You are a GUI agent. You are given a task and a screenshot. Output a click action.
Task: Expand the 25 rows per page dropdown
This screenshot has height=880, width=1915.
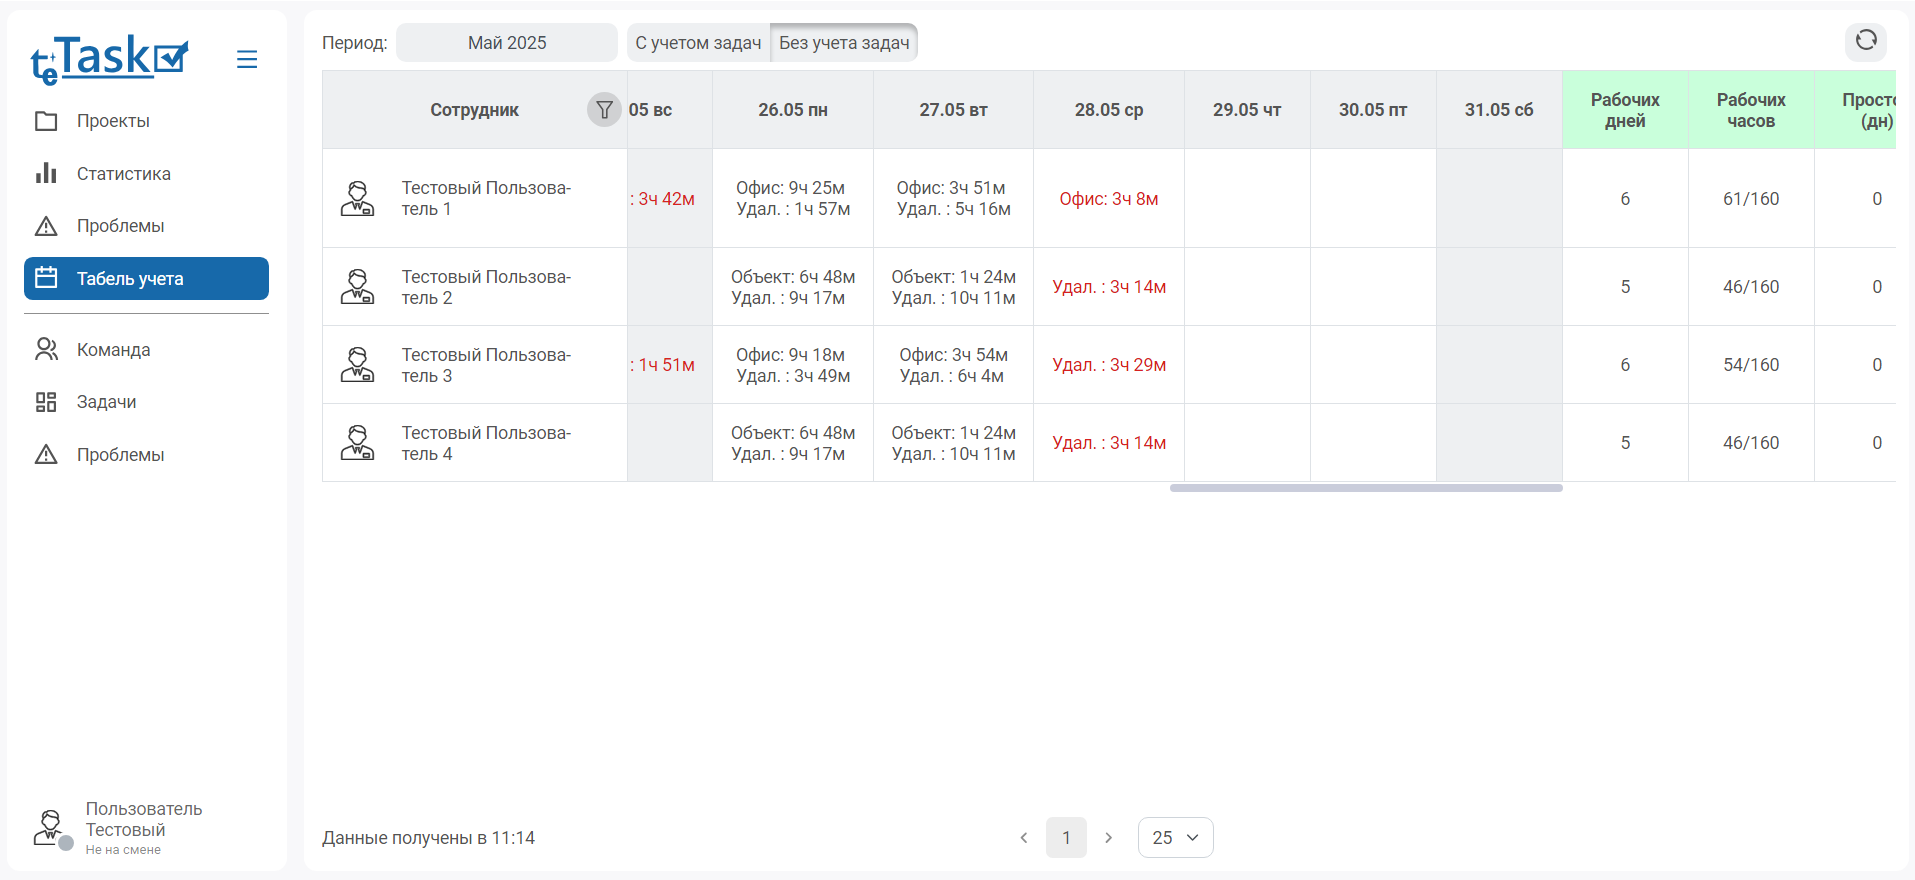[1175, 838]
